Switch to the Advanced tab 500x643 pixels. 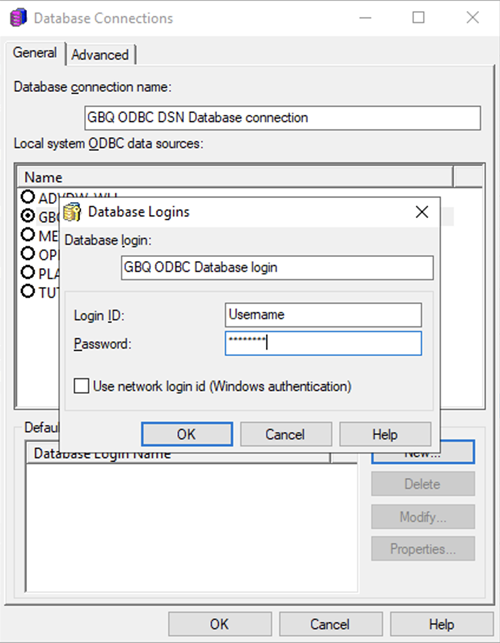click(x=100, y=55)
